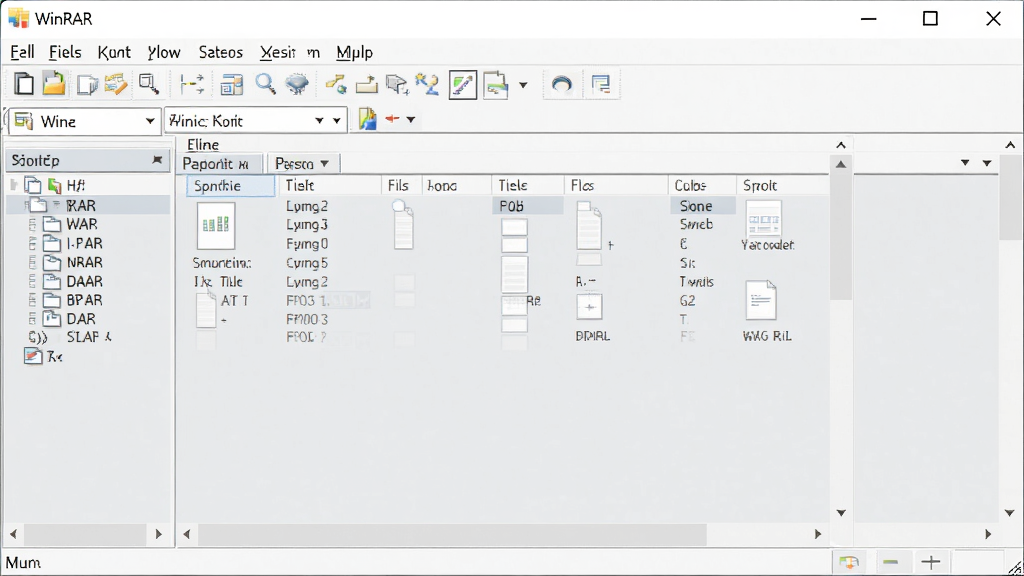
Task: Sort by the Sprolt column header
Action: pyautogui.click(x=782, y=185)
